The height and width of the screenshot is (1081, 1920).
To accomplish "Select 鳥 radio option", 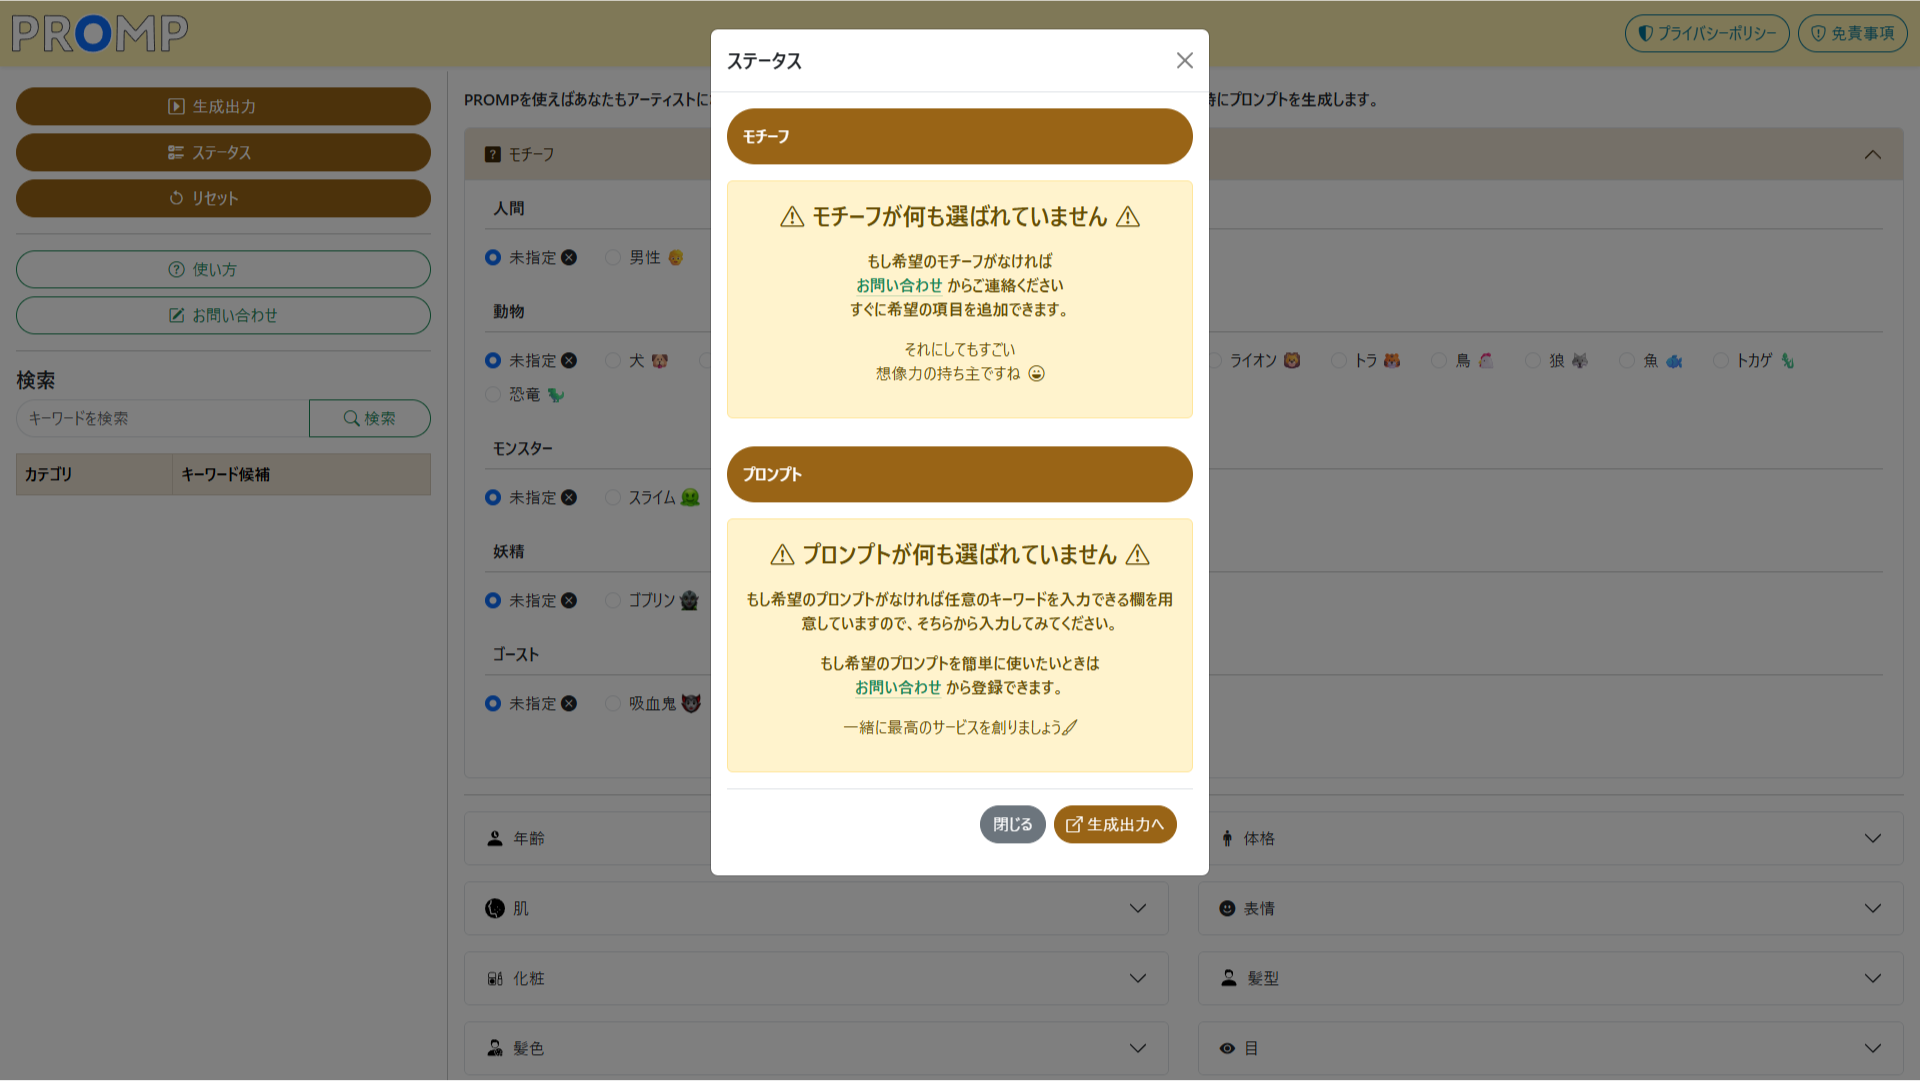I will point(1439,361).
